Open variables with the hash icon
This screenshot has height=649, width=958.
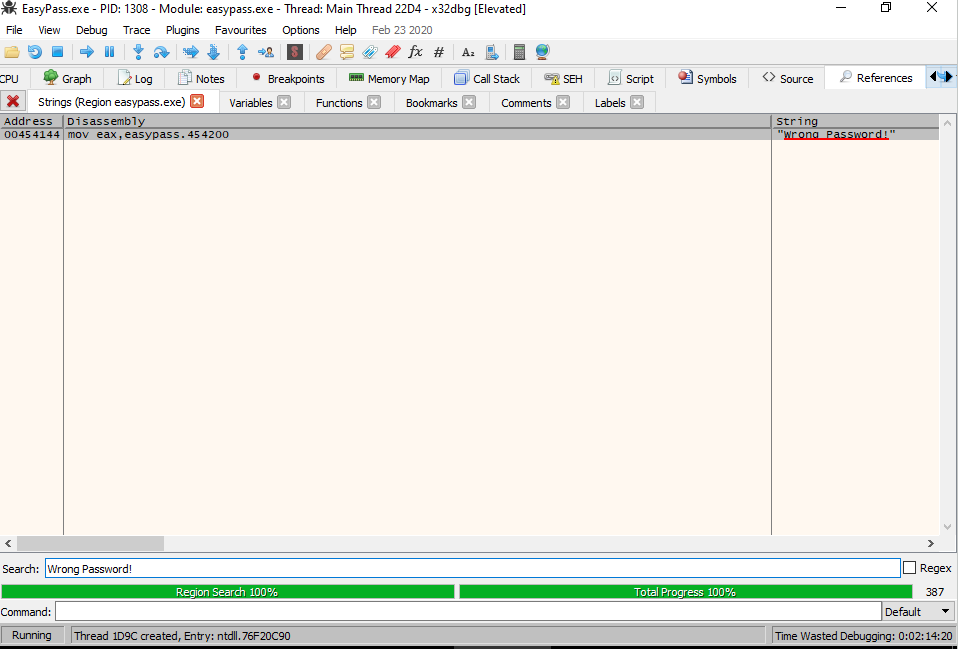pos(439,52)
